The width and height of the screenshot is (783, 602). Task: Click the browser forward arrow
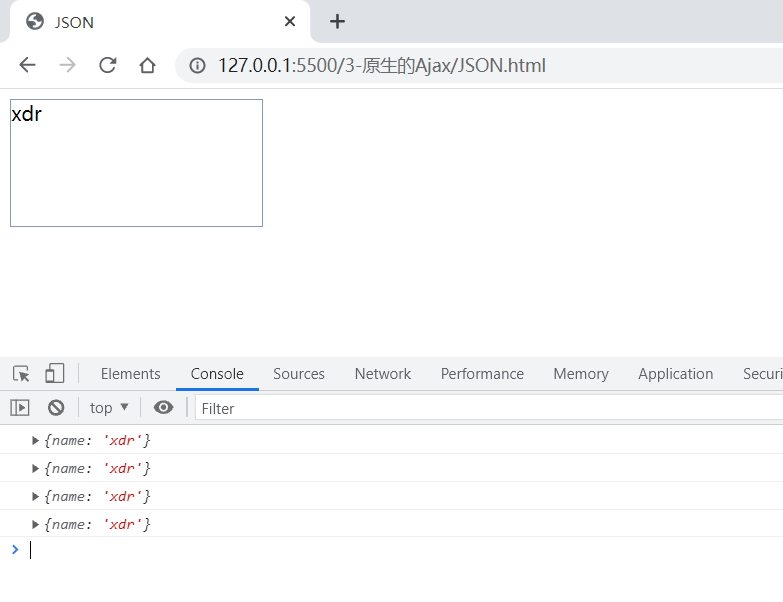(x=67, y=65)
